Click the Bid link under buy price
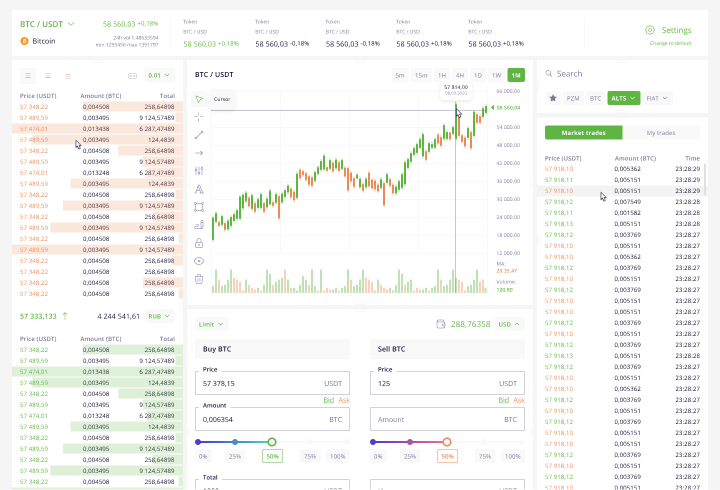The height and width of the screenshot is (490, 720). (328, 401)
